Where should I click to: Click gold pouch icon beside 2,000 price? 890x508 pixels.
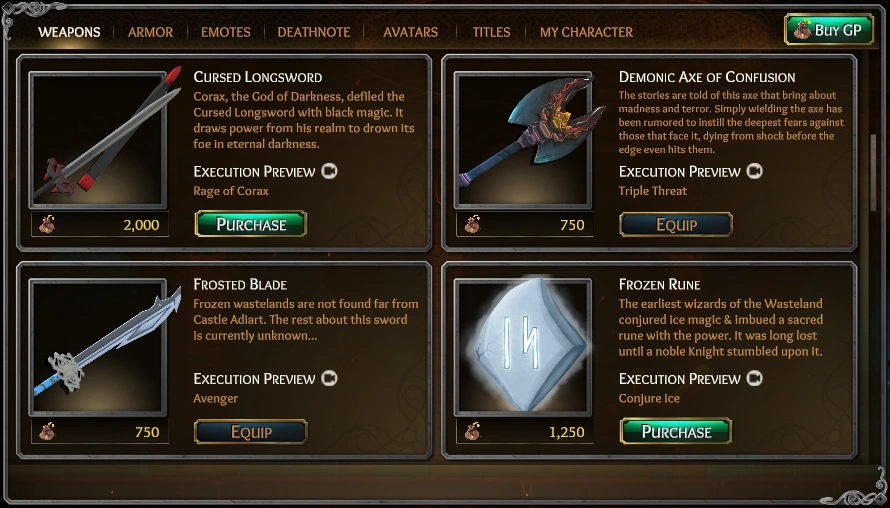pos(47,225)
